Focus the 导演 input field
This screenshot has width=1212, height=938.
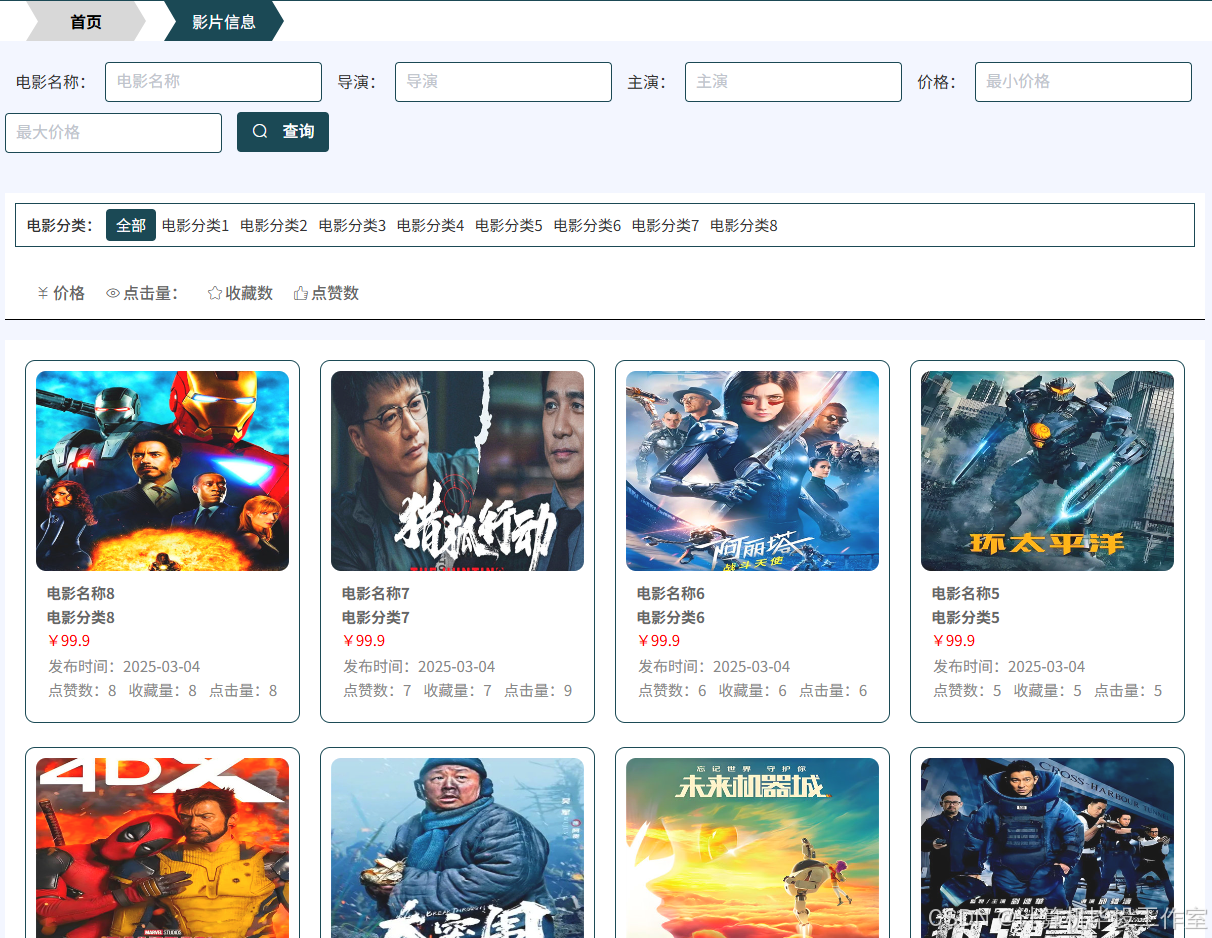pyautogui.click(x=503, y=82)
